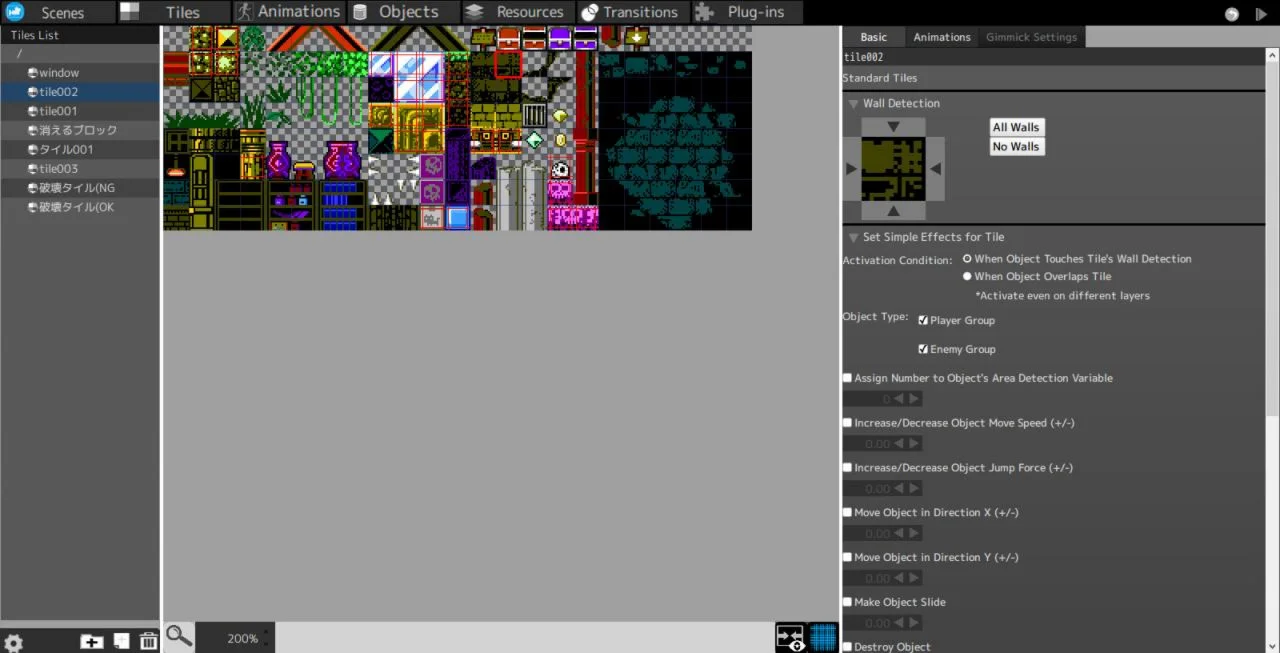
Task: Collapse the Wall Detection section
Action: pos(853,103)
